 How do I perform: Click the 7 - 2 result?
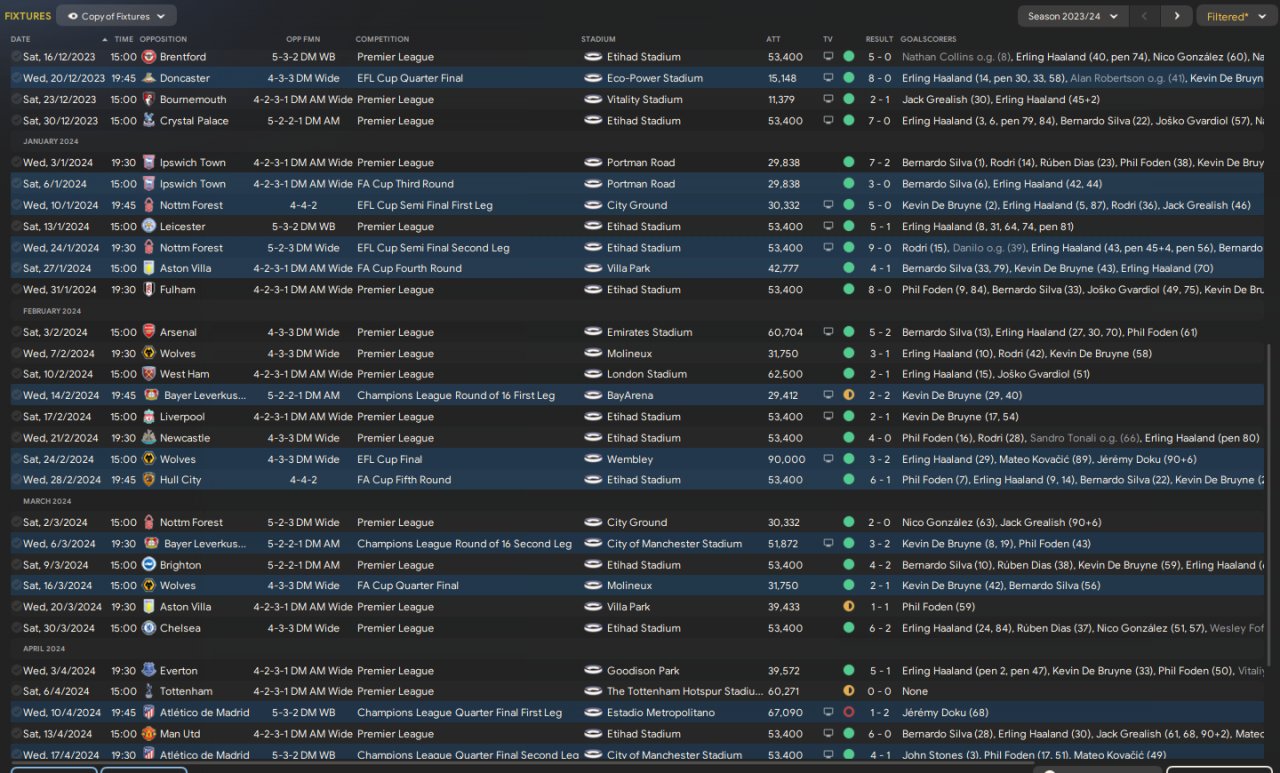coord(880,163)
